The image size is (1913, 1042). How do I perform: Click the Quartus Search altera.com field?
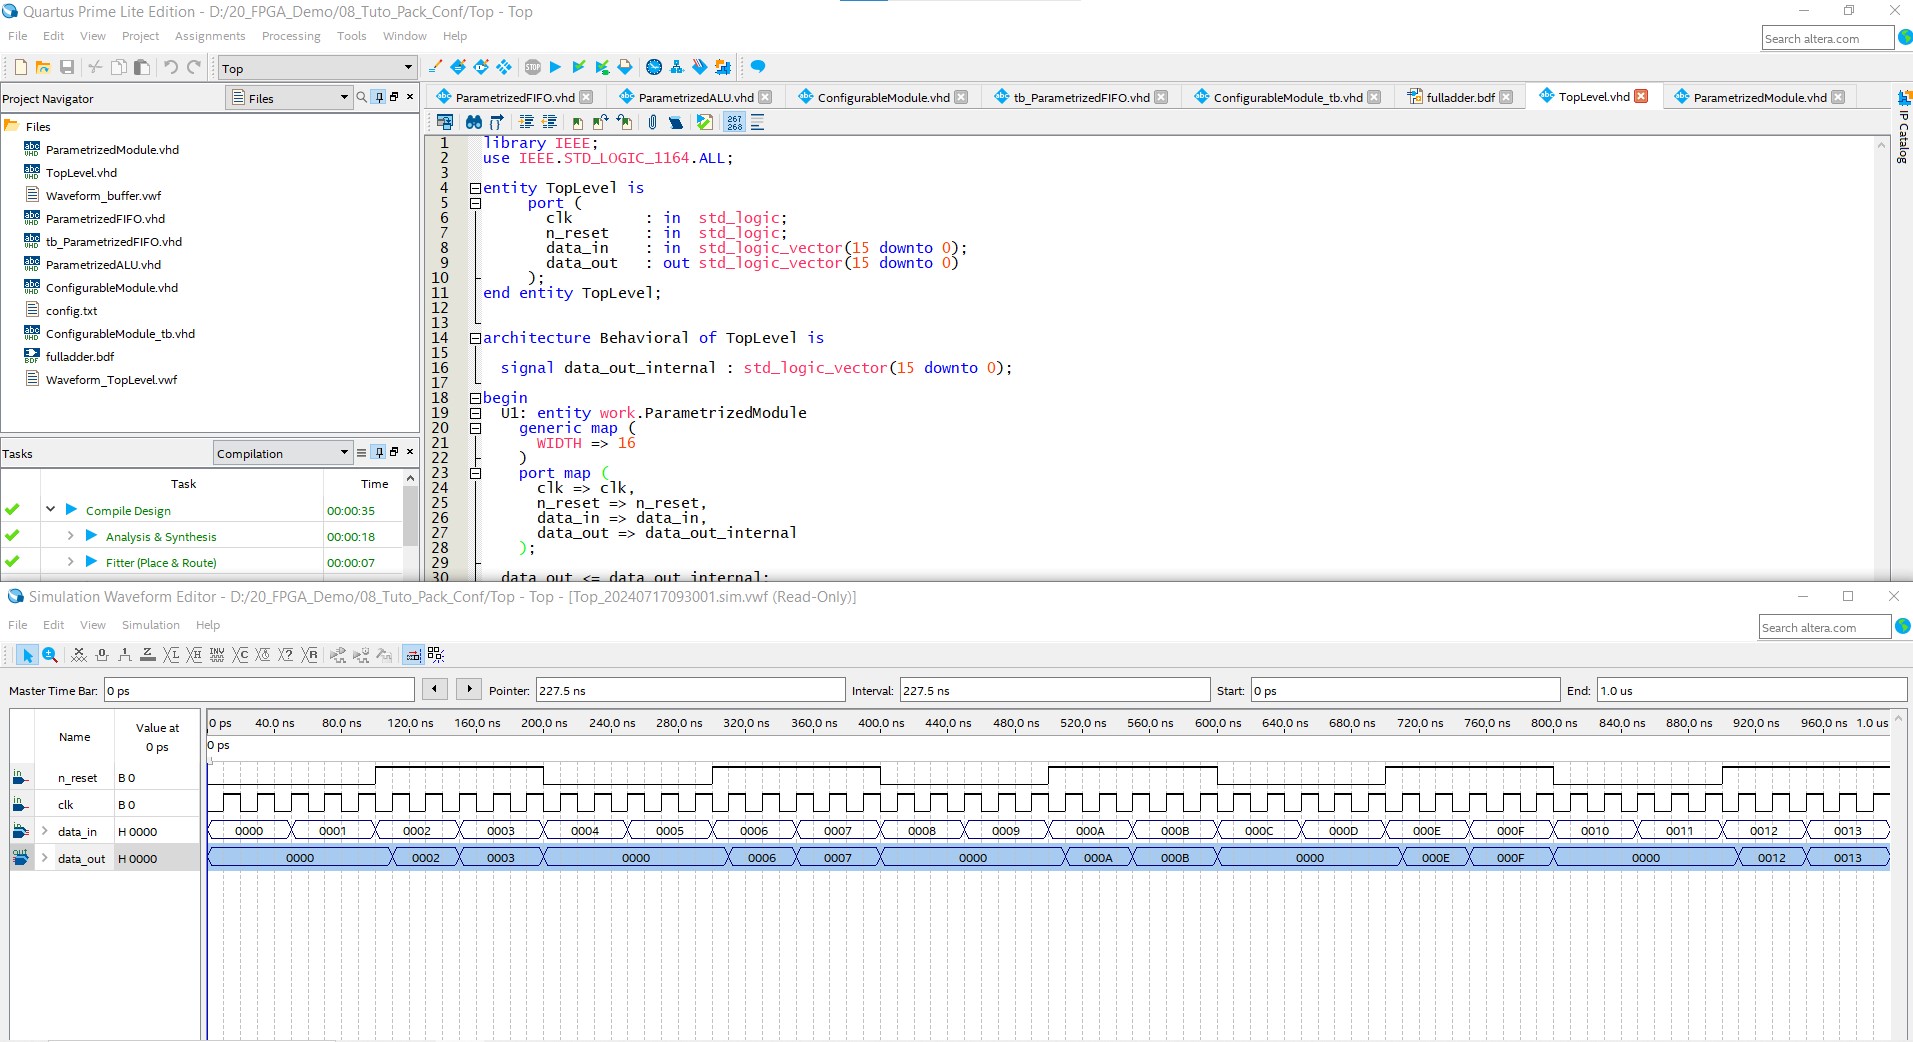tap(1827, 38)
